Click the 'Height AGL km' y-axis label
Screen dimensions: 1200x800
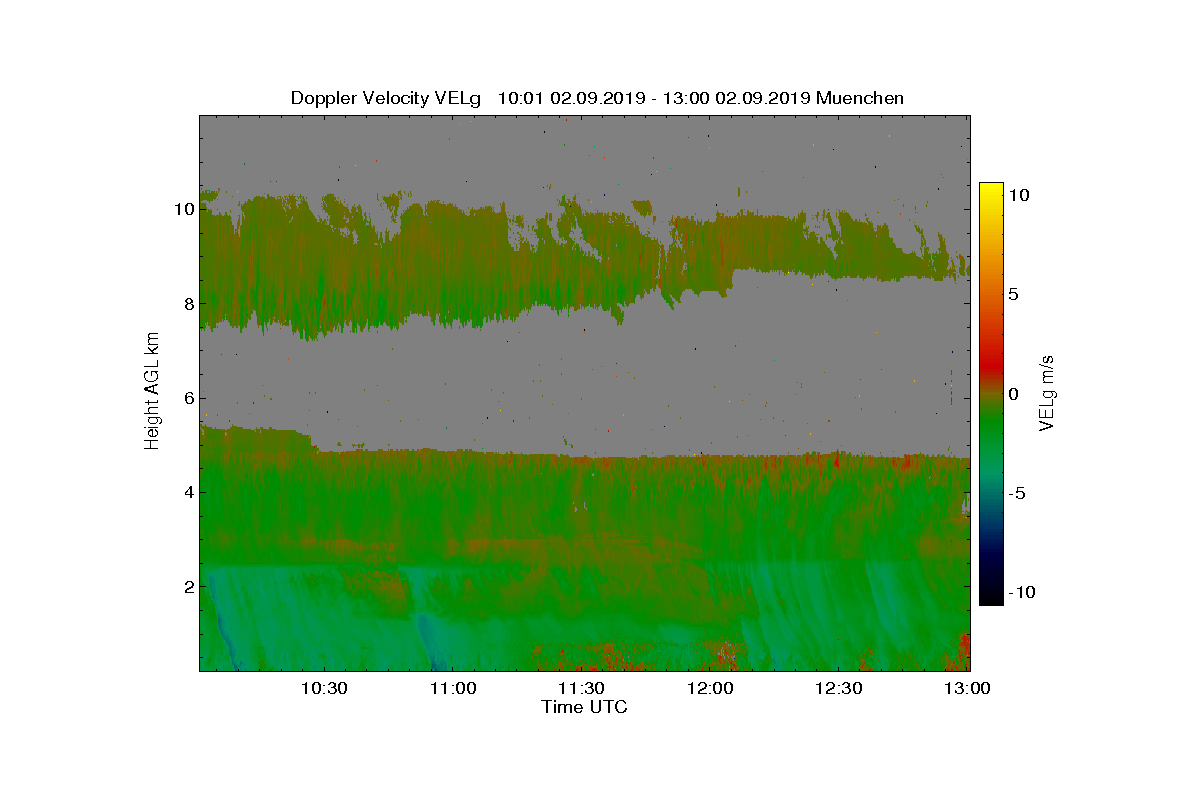(x=152, y=391)
